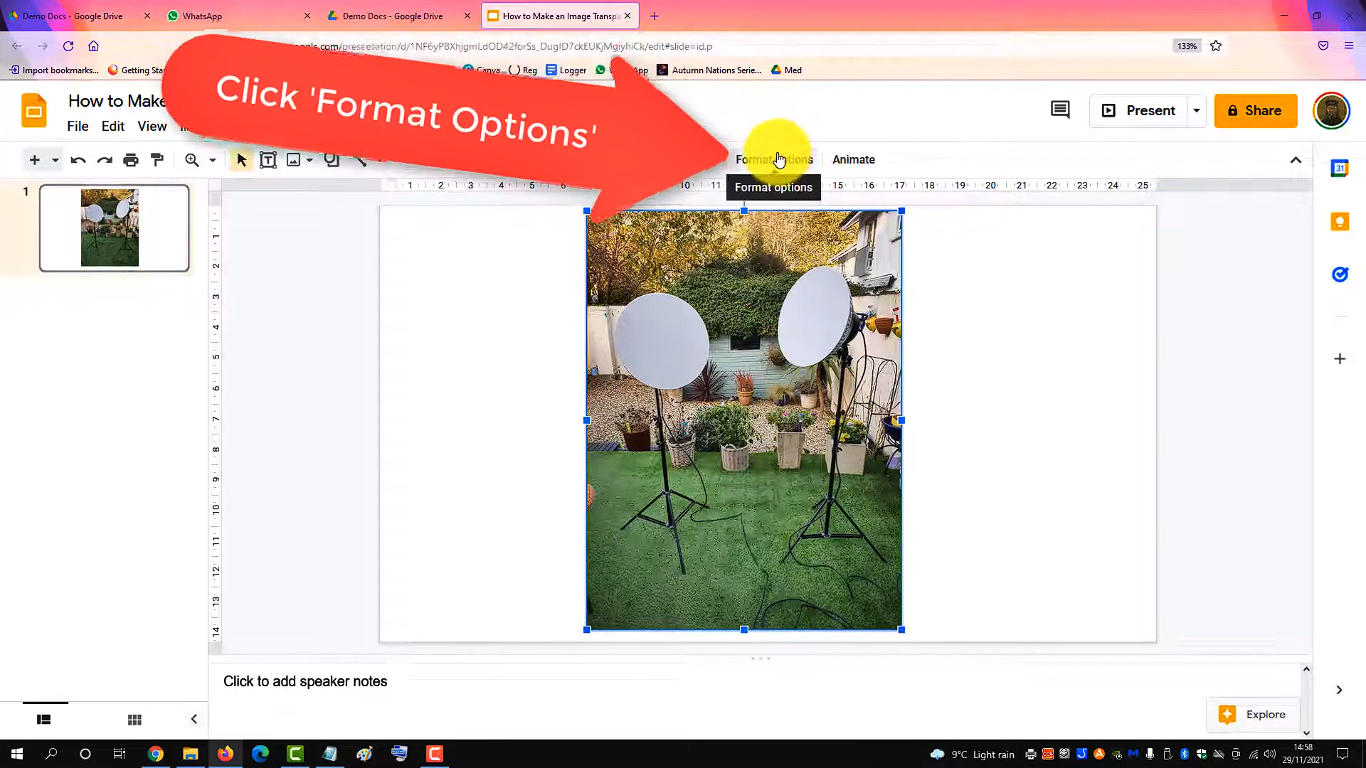1366x768 pixels.
Task: Open Windows taskbar search
Action: click(52, 754)
